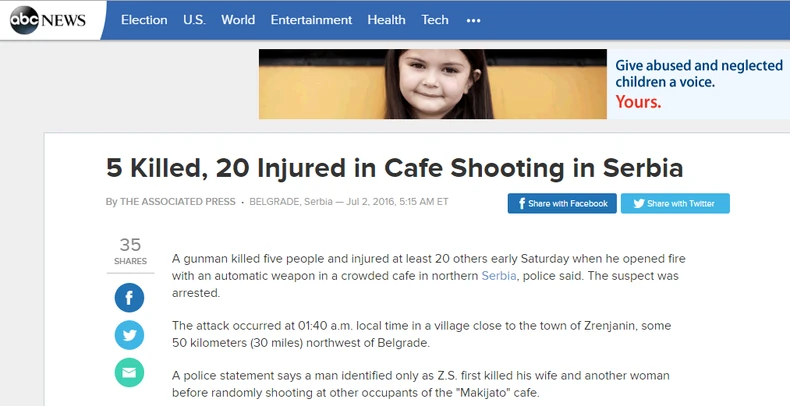
Task: Click the round Facebook share icon
Action: [x=129, y=298]
